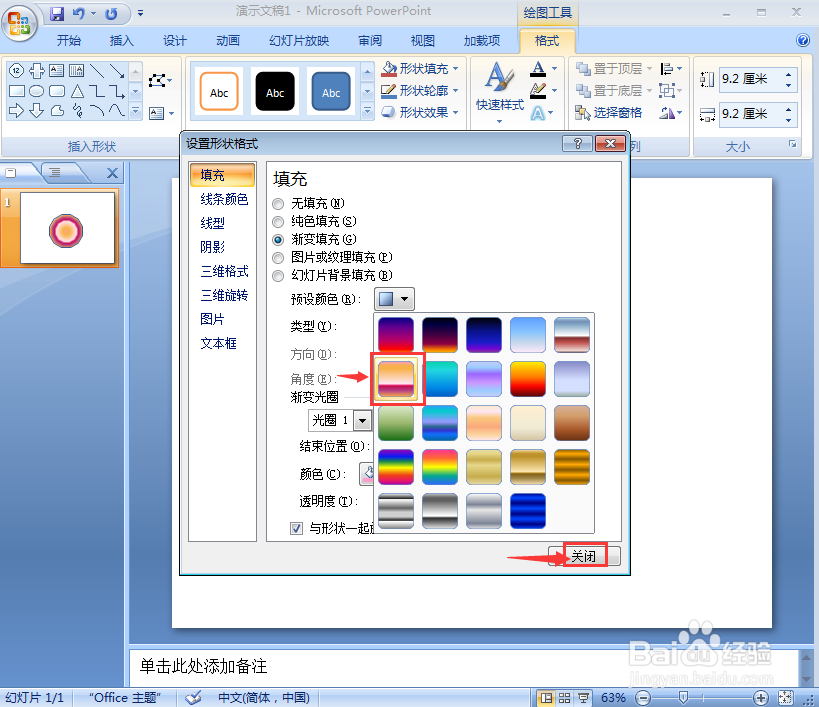The image size is (819, 707).
Task: Expand 形状轮廓 dropdown
Action: 456,90
